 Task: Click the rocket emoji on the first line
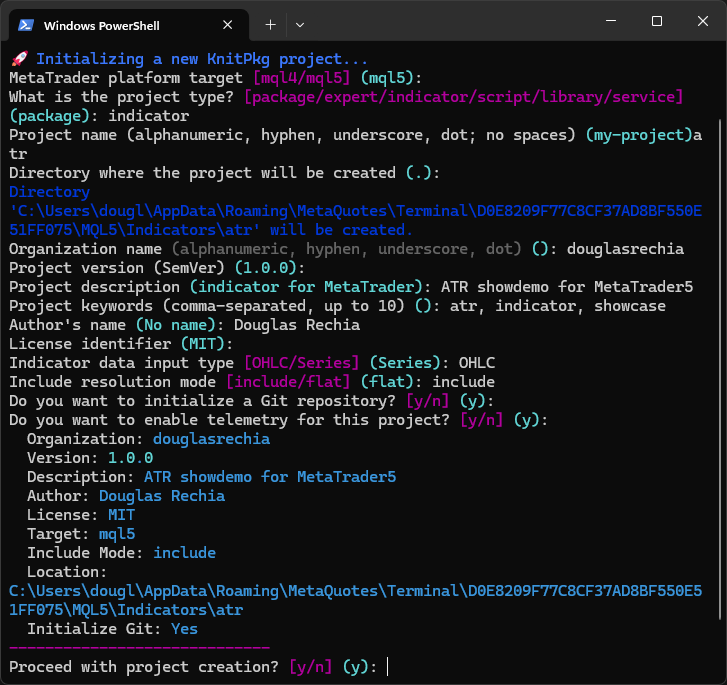tap(18, 59)
